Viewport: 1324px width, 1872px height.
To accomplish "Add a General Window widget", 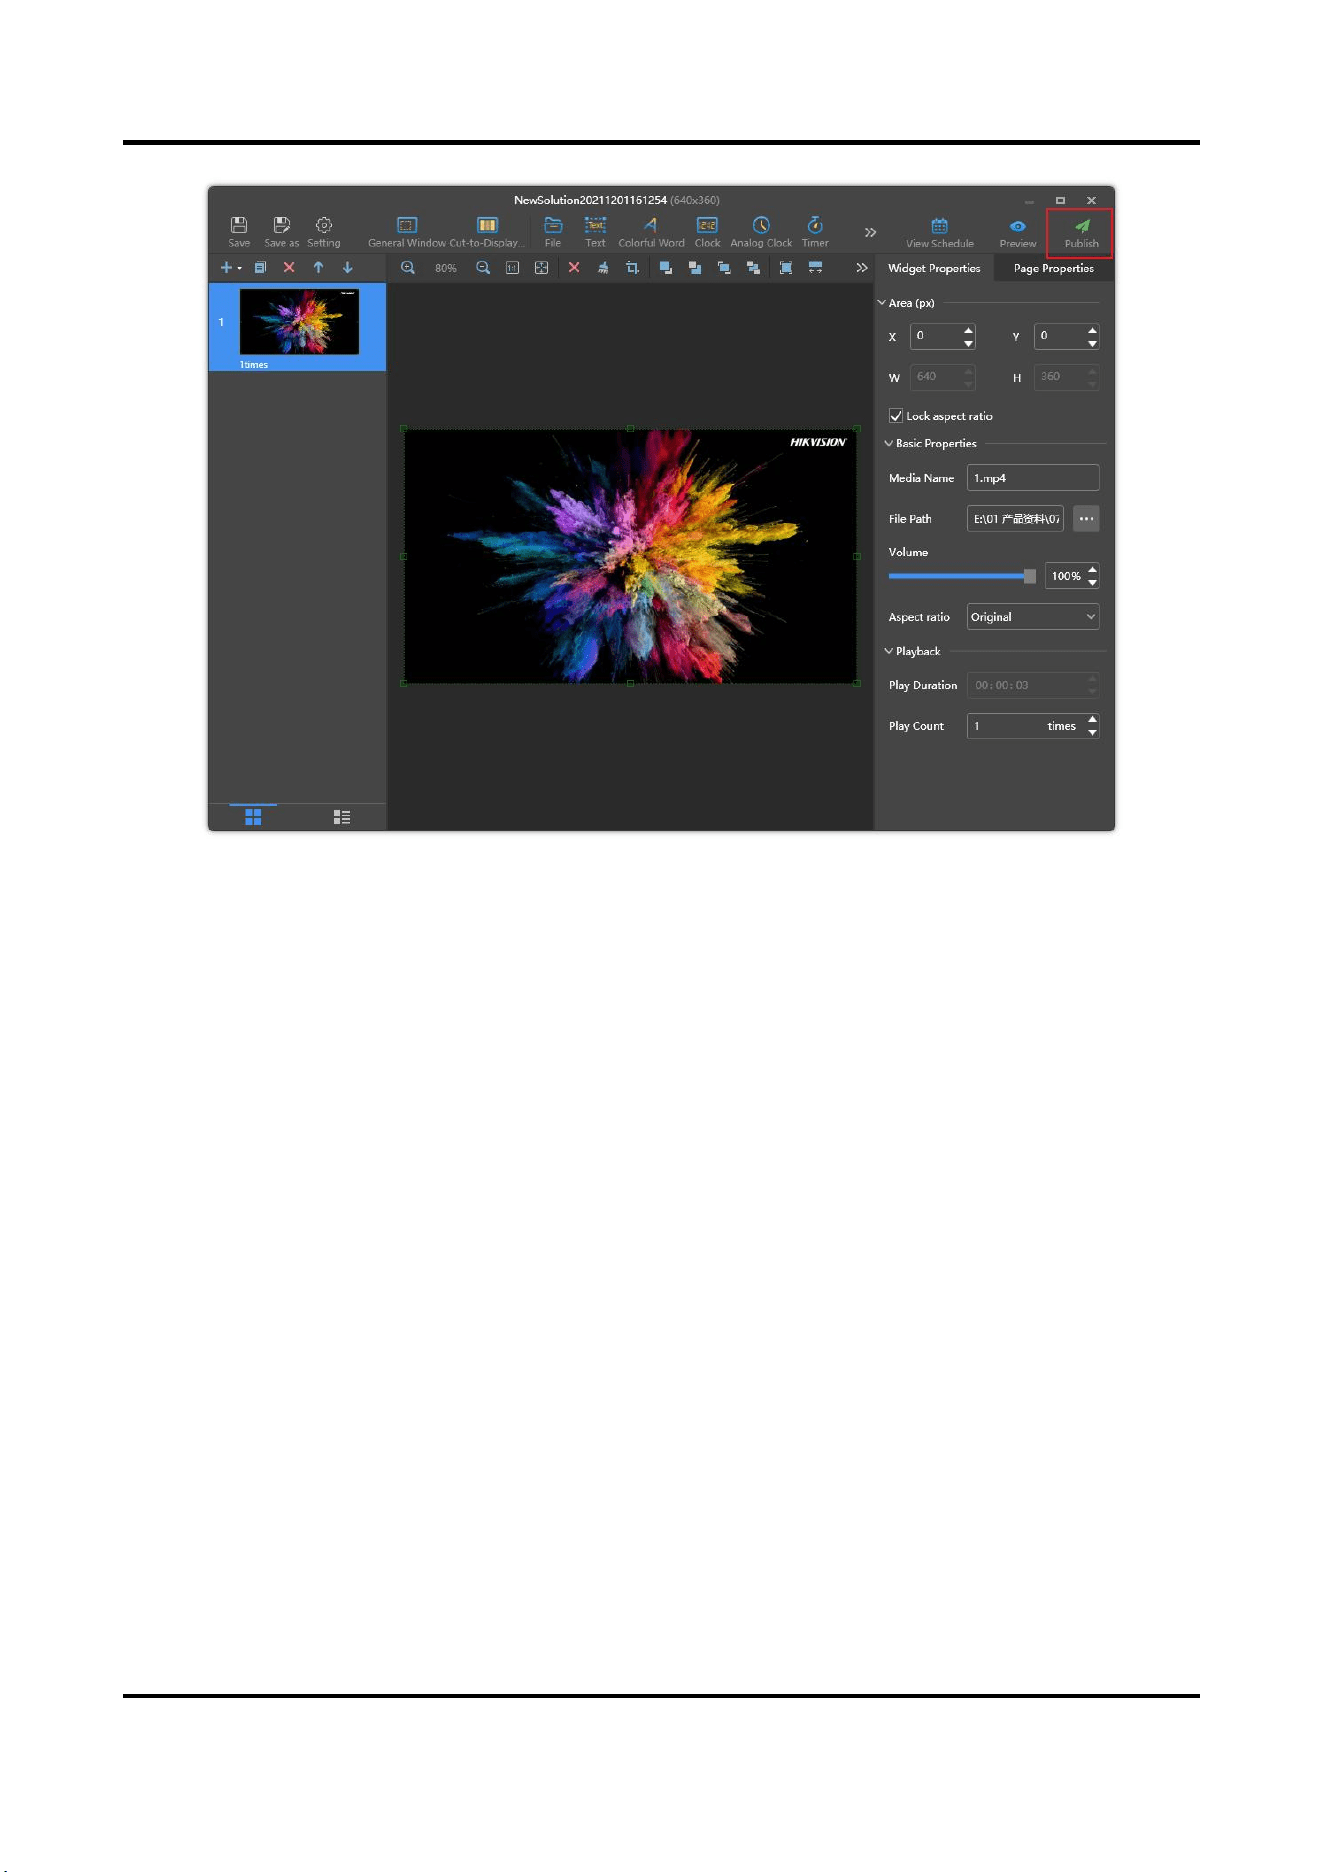I will [406, 231].
